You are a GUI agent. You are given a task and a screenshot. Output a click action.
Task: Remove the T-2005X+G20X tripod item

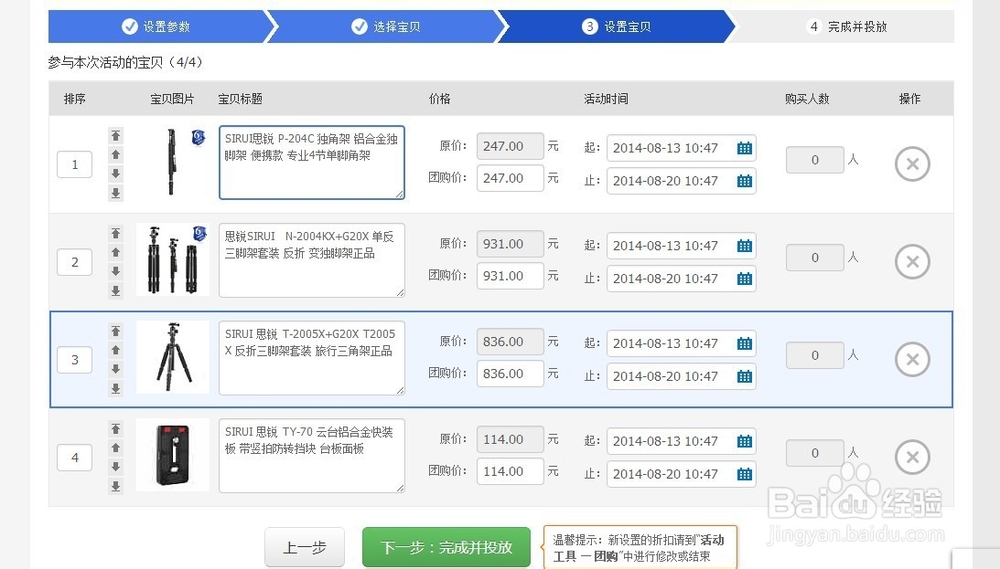point(913,359)
